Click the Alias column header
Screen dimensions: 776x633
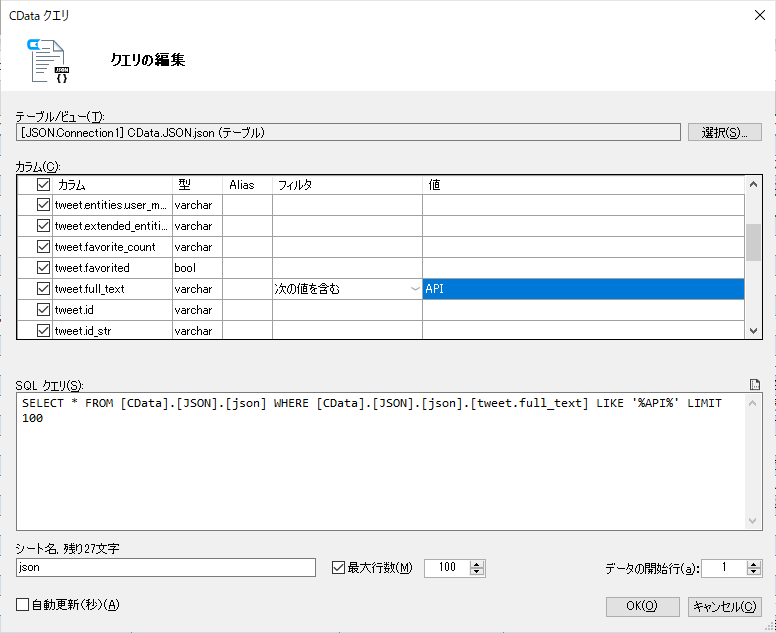(x=247, y=185)
